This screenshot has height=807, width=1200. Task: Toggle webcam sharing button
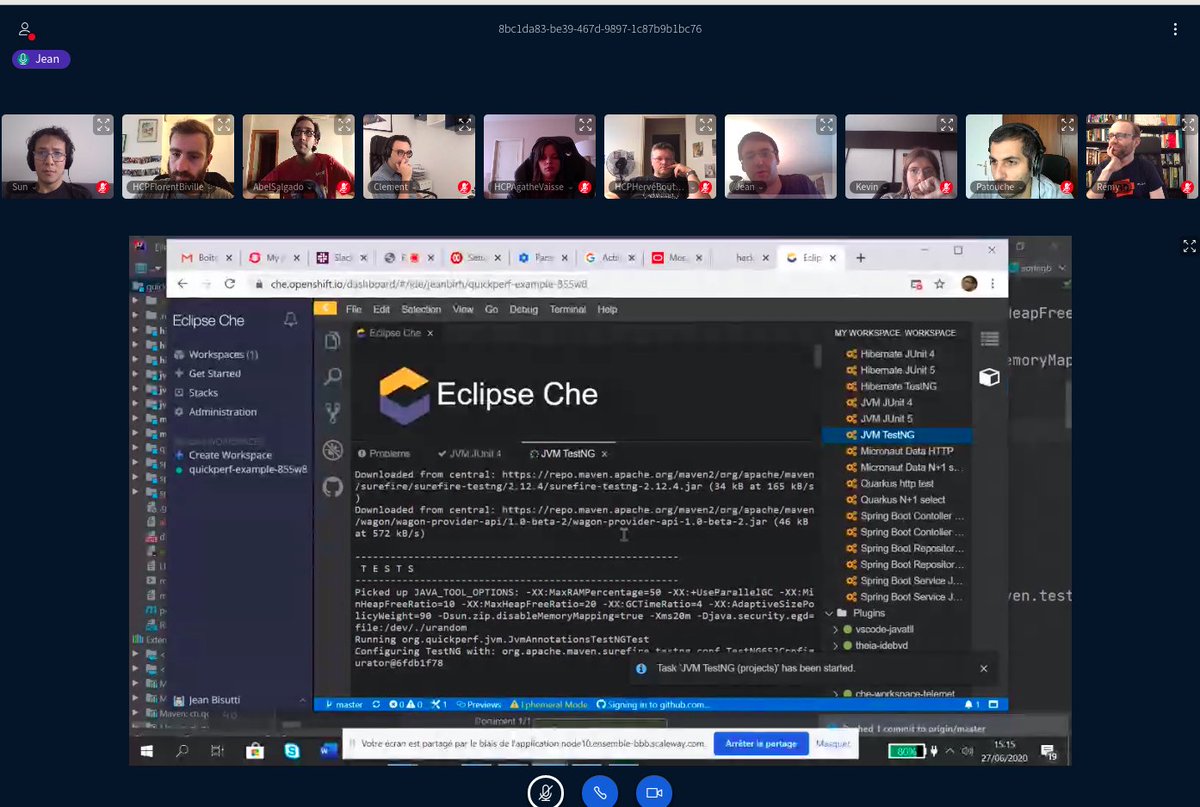654,792
